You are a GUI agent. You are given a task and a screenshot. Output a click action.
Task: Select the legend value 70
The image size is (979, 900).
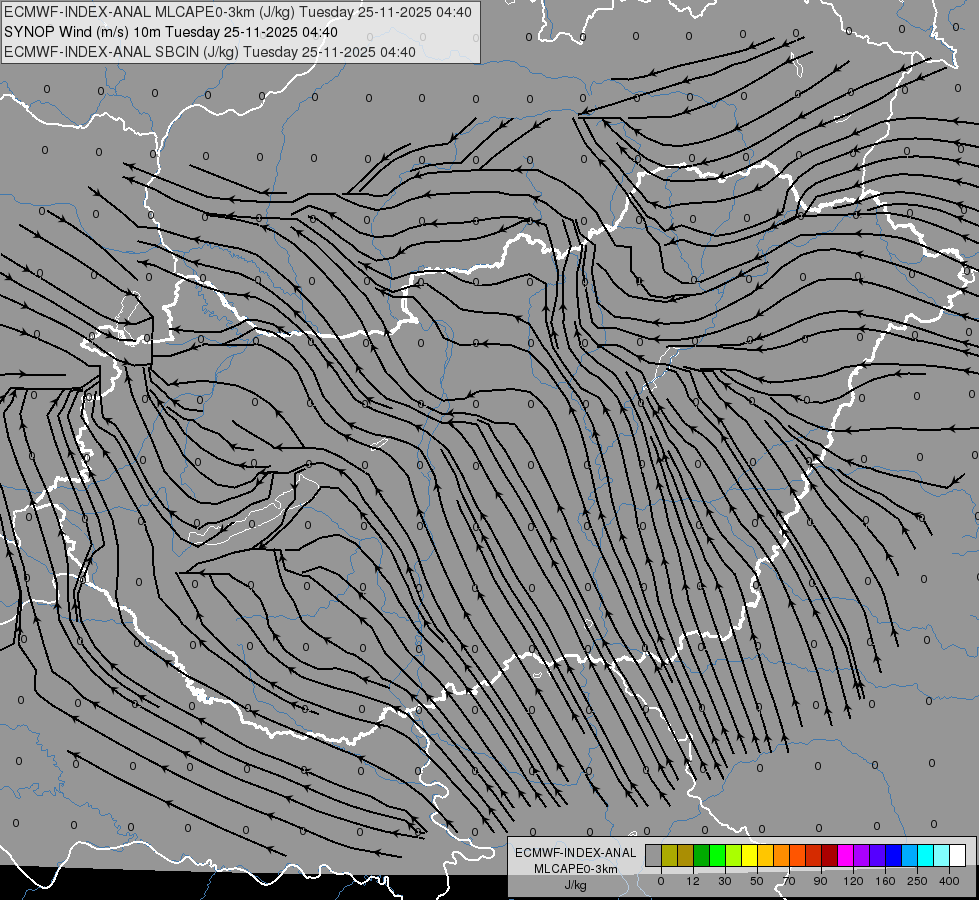(789, 881)
